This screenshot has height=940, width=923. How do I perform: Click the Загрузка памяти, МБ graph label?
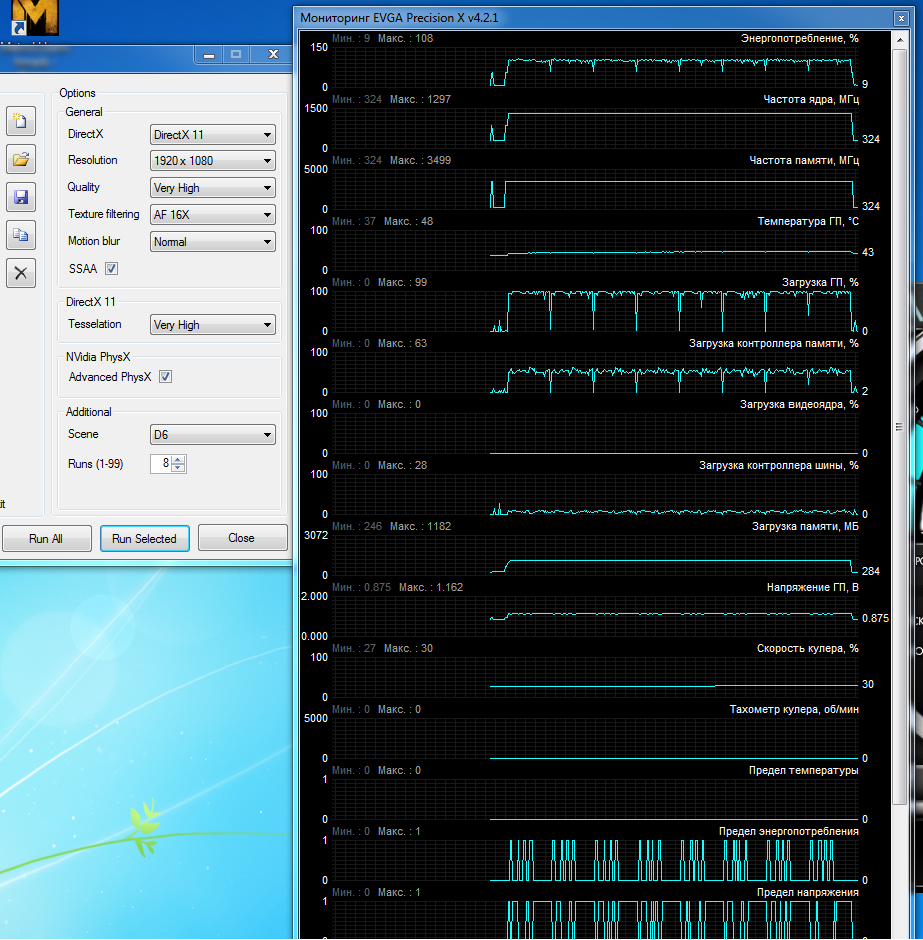pyautogui.click(x=805, y=526)
